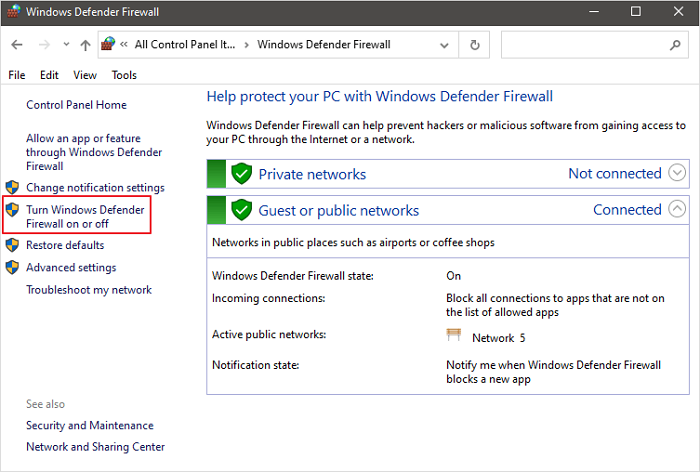Screen dimensions: 700x472
Task: Go to Network and Sharing Center
Action: coord(95,447)
